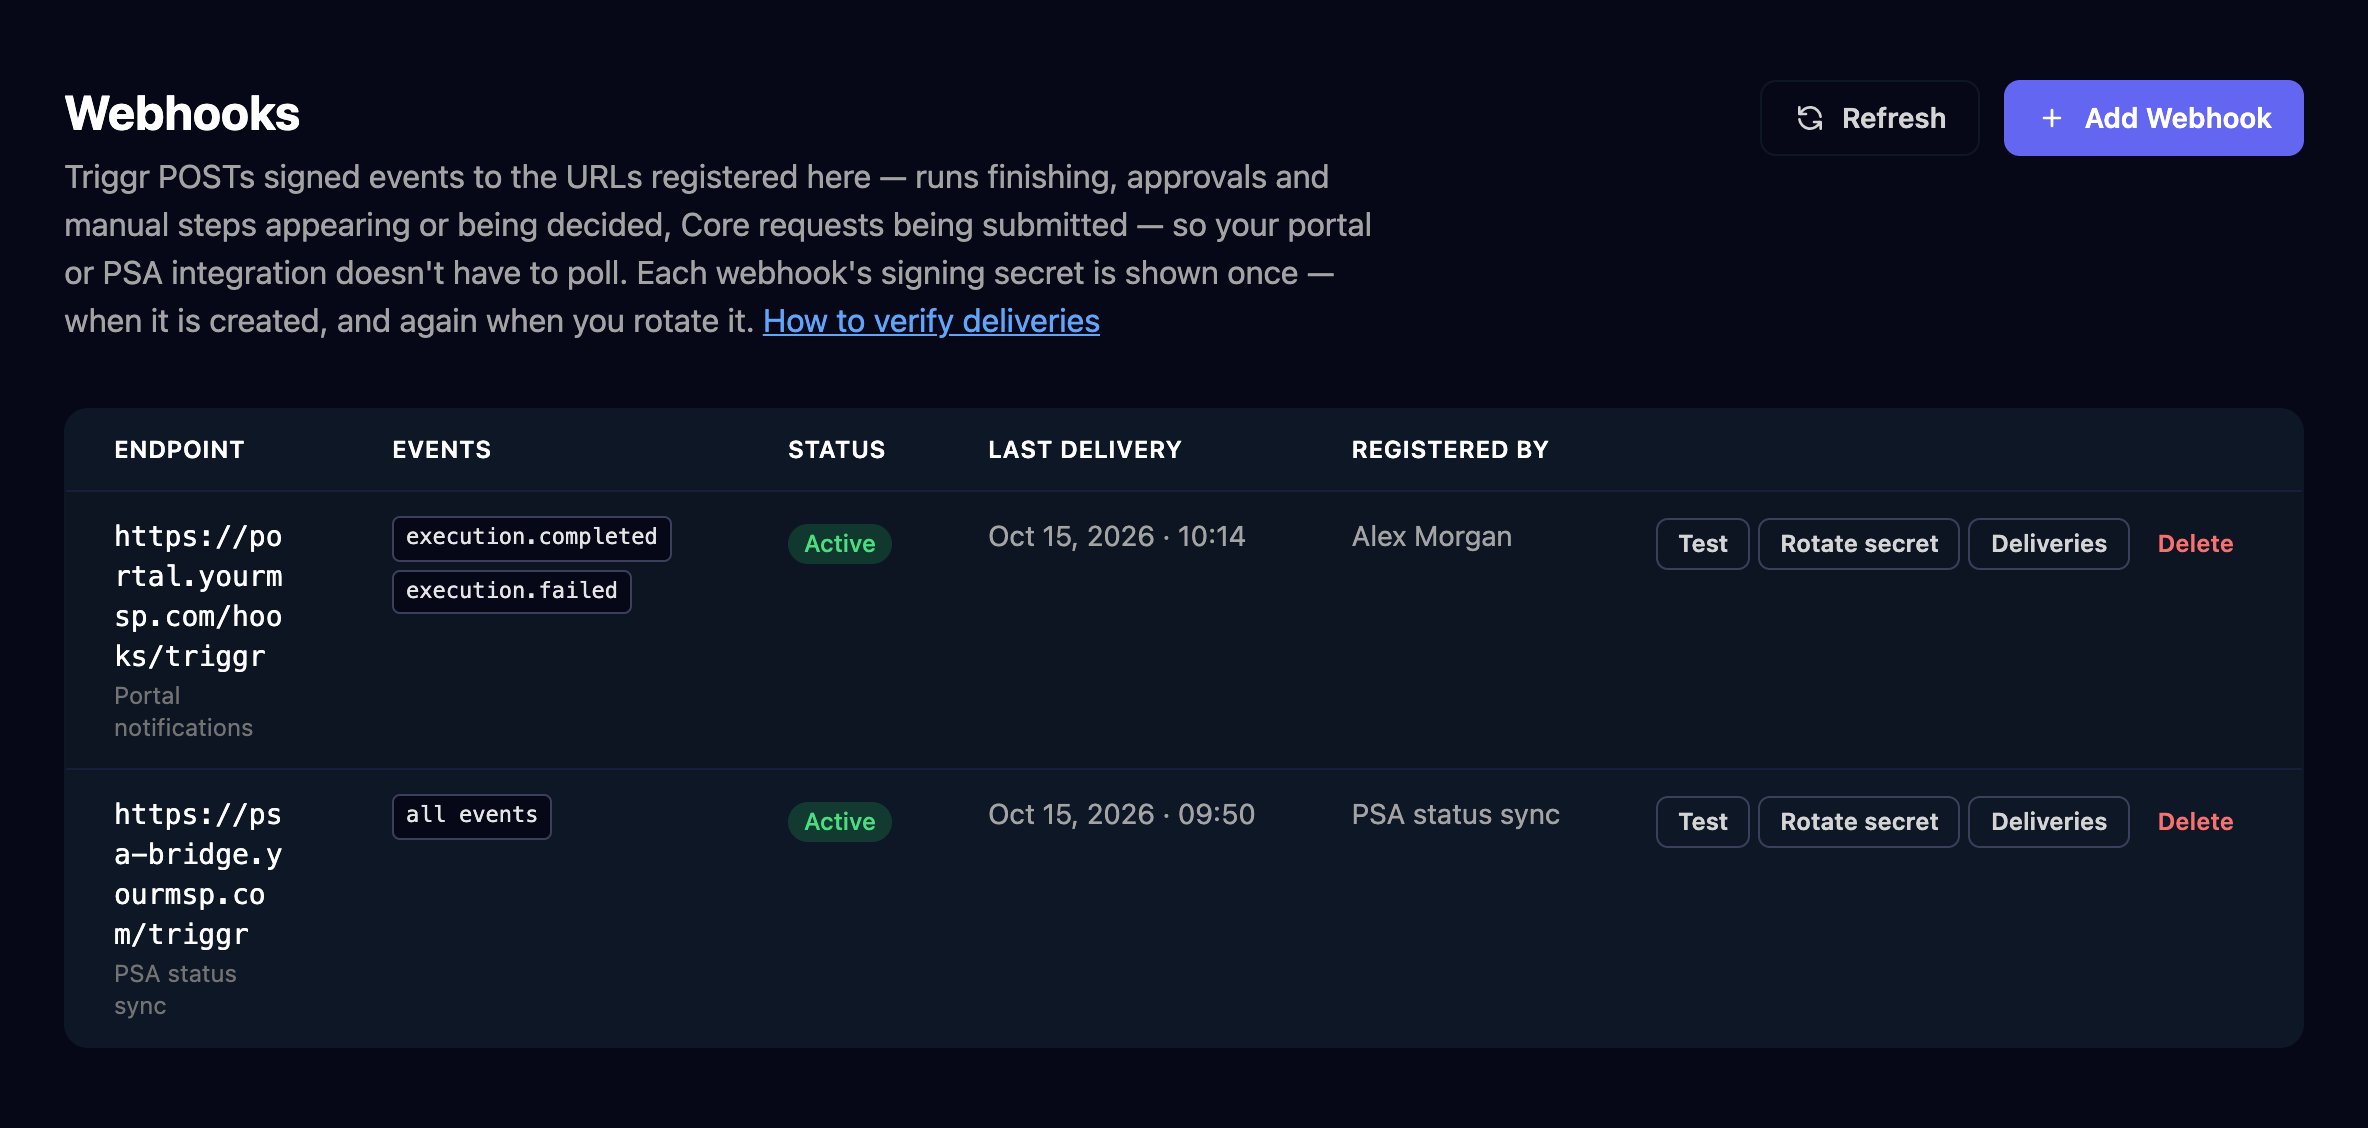Click the Portal notifications description text

[183, 712]
